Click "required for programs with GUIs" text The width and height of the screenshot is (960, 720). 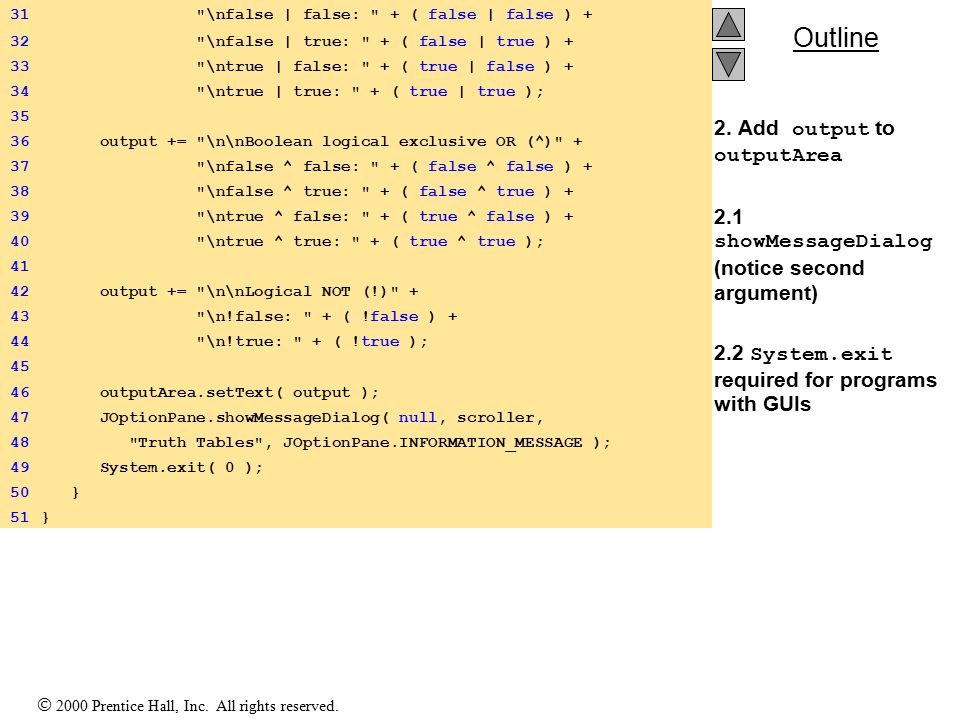pyautogui.click(x=825, y=392)
